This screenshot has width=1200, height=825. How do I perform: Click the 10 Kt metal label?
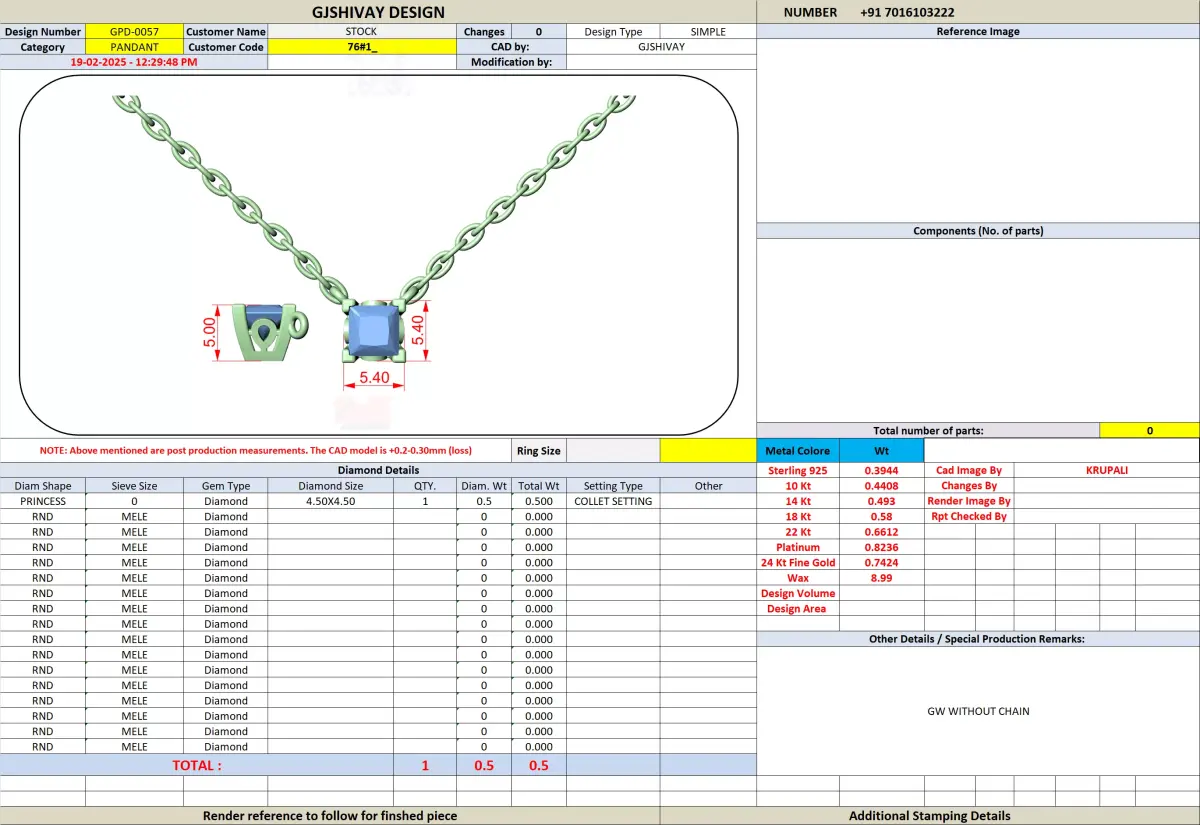[x=798, y=486]
